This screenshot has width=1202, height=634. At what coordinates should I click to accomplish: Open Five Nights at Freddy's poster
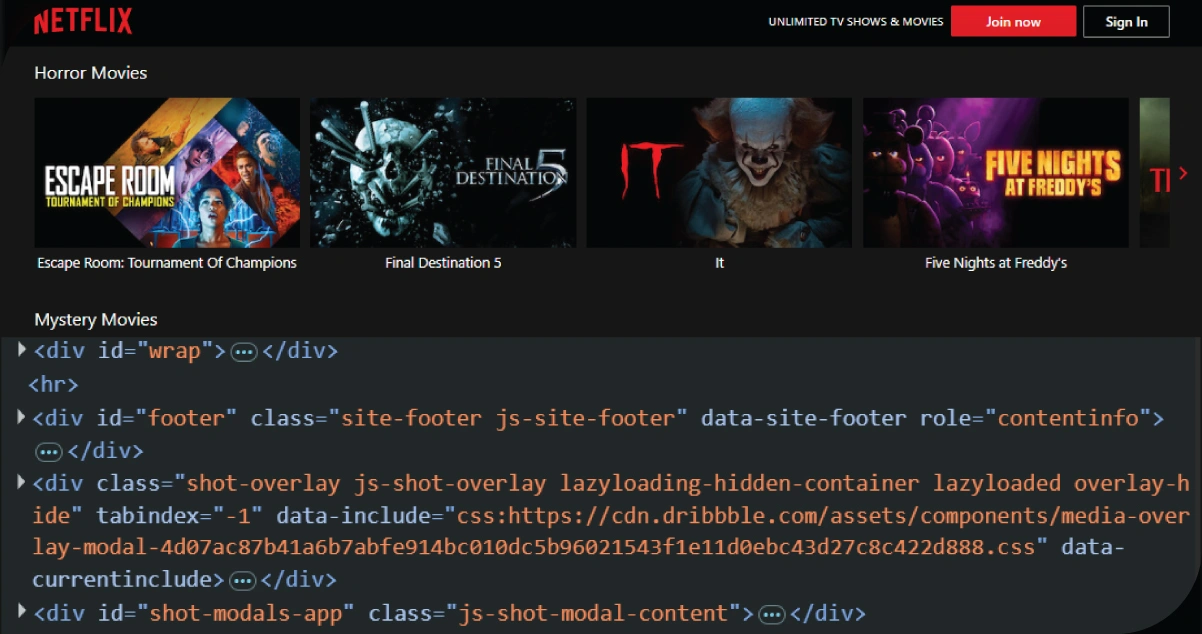[x=995, y=172]
